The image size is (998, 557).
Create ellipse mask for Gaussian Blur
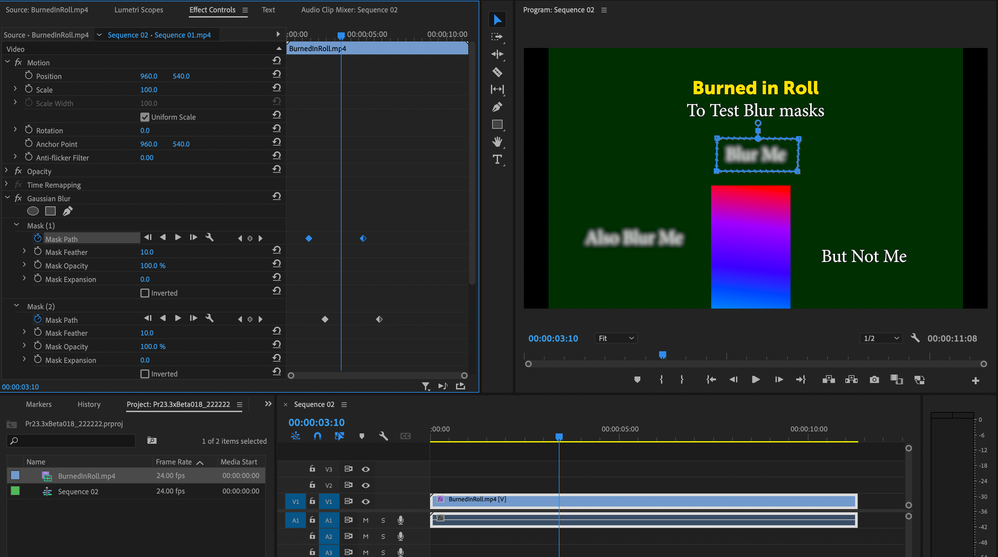point(33,211)
